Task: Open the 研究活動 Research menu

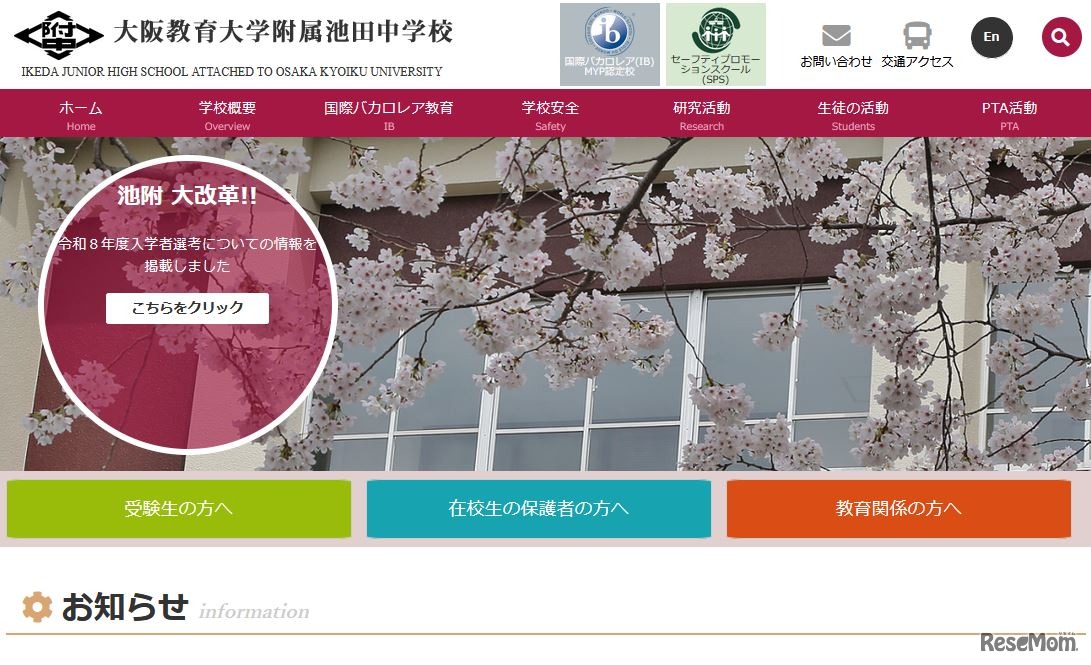Action: point(701,114)
